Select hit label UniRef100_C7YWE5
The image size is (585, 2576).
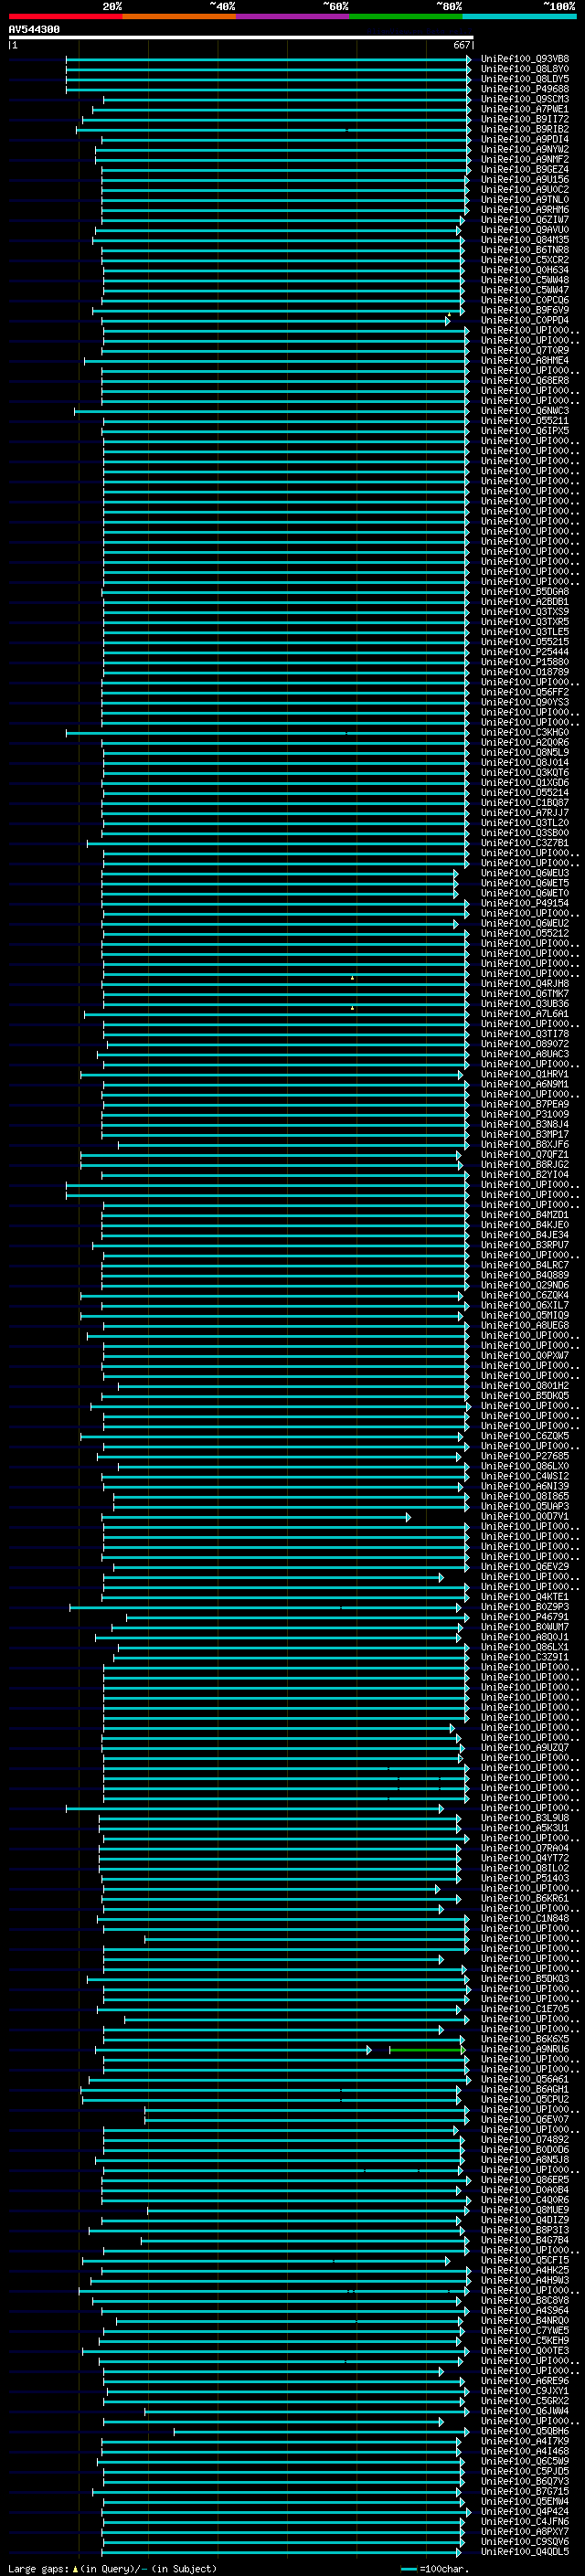click(x=525, y=2330)
